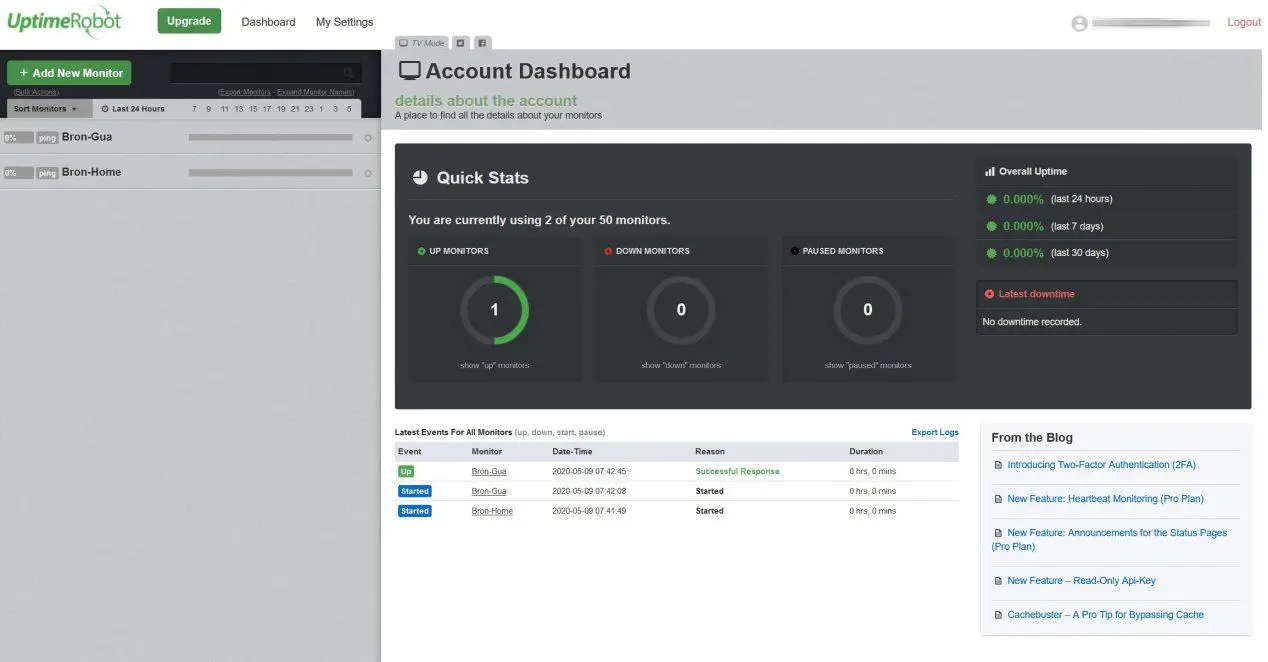Click Add New Monitor button
1268x662 pixels.
coord(69,73)
